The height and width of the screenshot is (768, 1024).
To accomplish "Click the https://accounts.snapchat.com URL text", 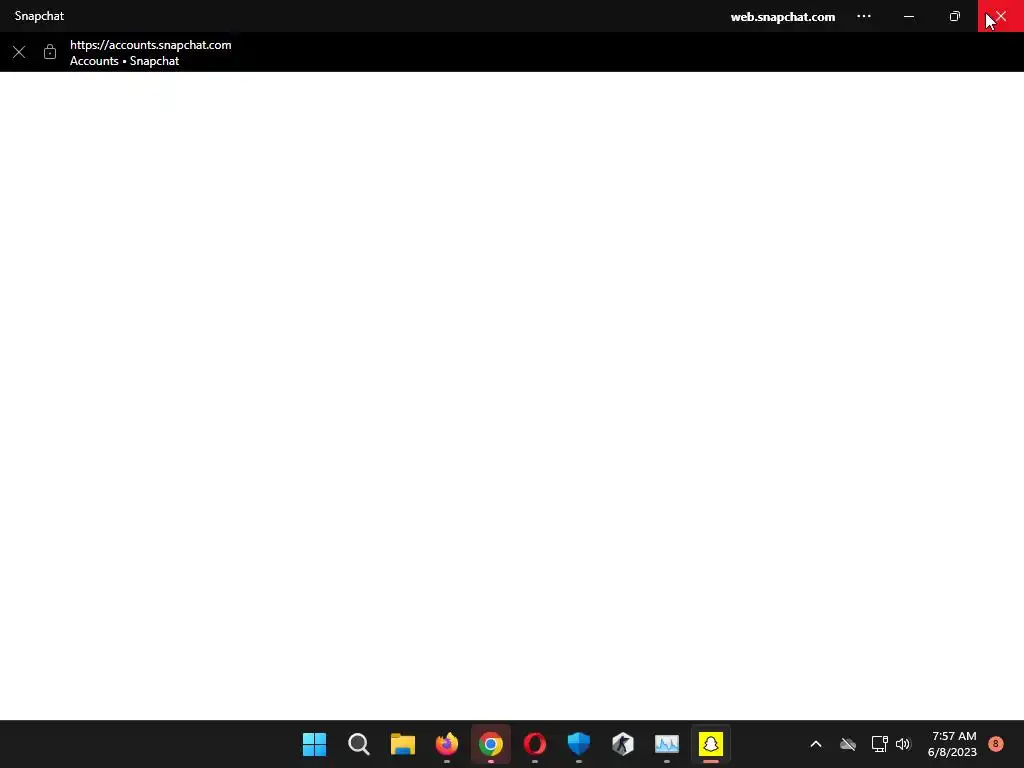I will (150, 44).
